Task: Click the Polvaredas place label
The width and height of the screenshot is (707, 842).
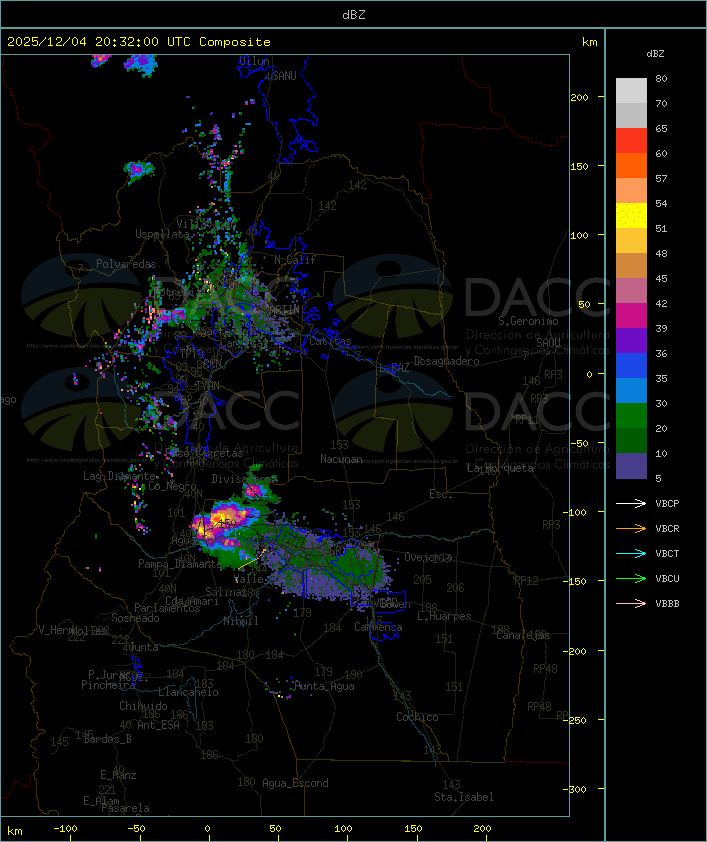Action: click(126, 264)
